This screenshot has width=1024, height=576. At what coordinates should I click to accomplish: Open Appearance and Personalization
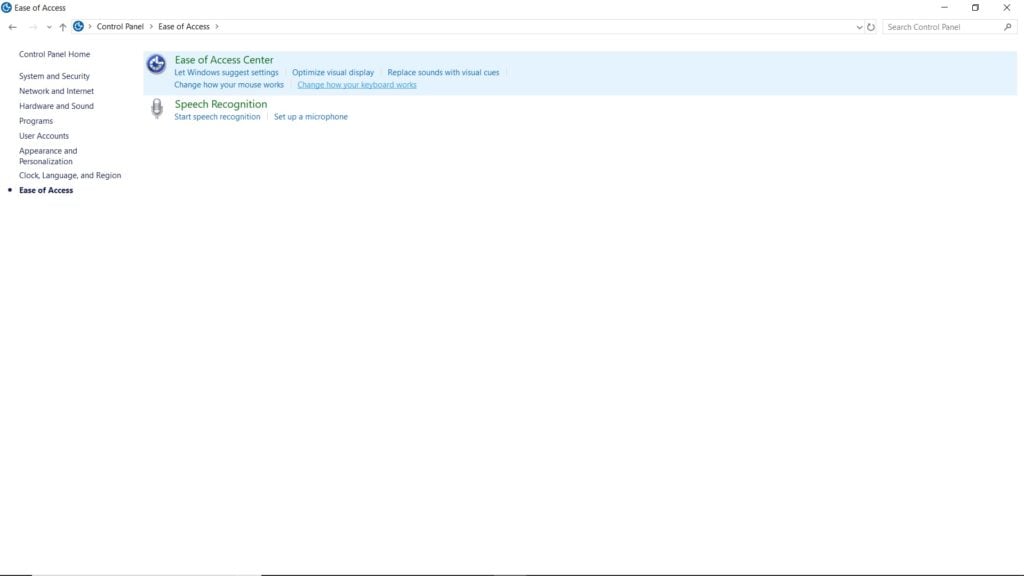[x=48, y=156]
